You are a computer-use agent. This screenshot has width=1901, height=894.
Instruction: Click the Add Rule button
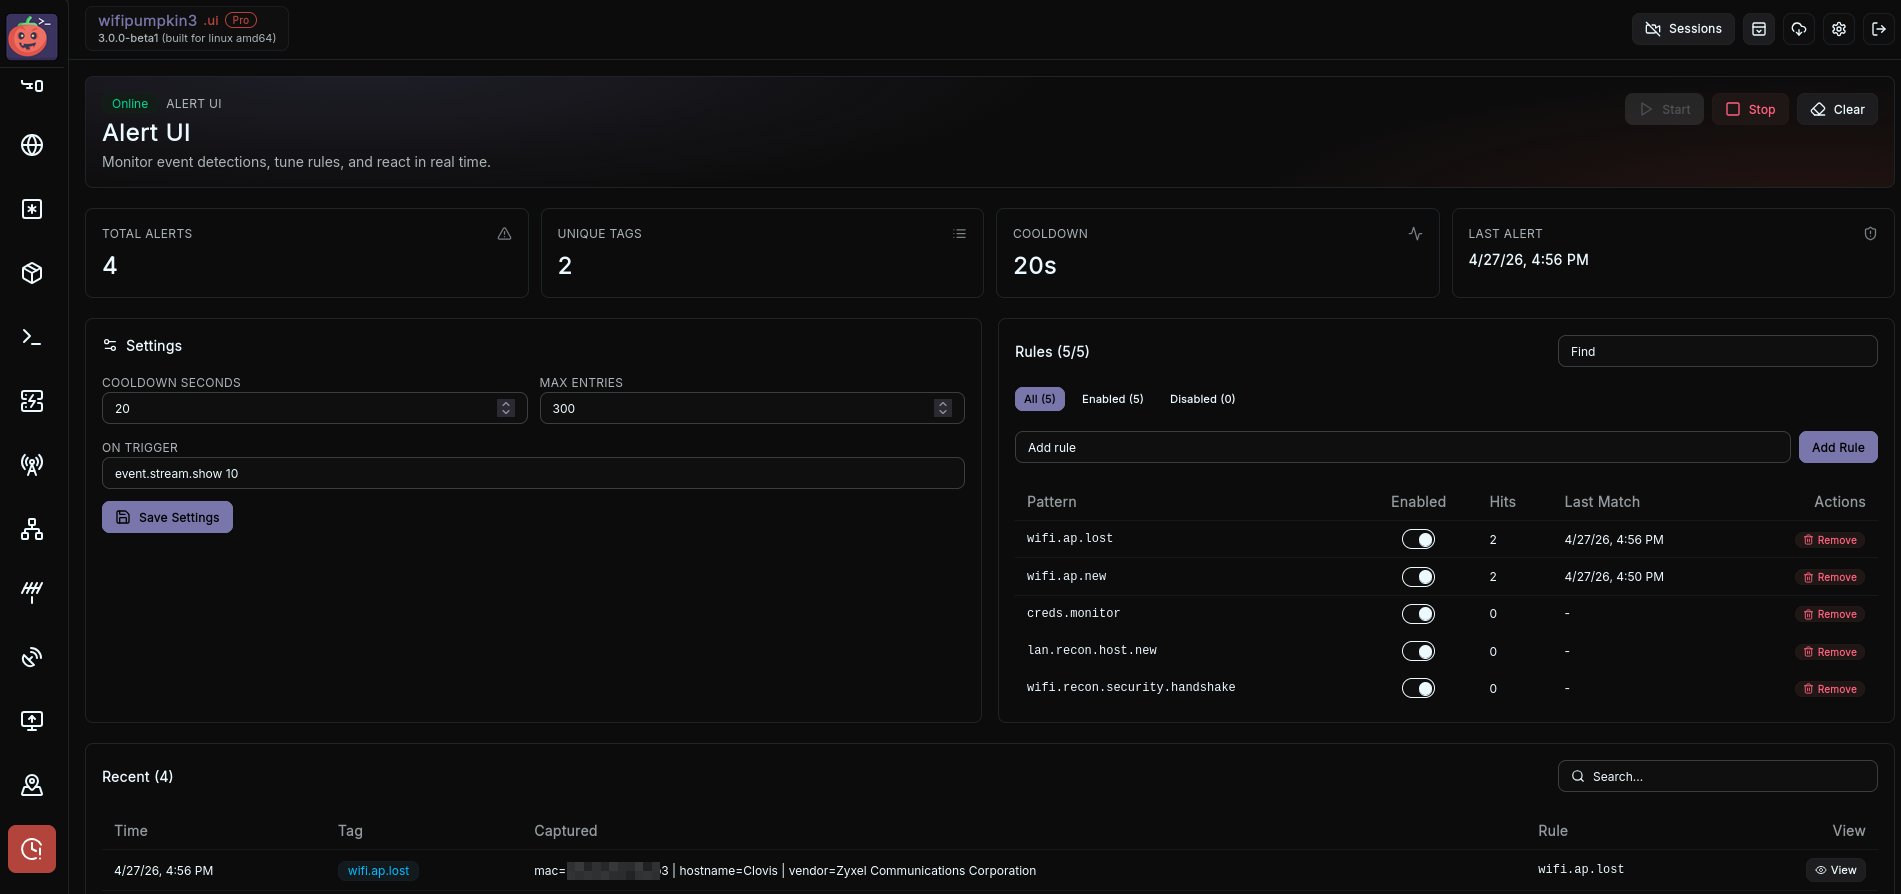click(1838, 447)
